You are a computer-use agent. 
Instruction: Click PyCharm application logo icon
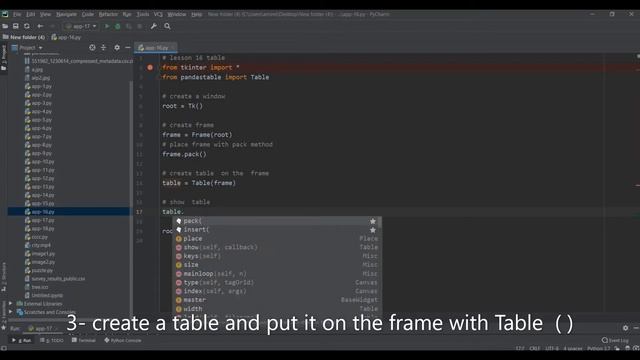[5, 14]
